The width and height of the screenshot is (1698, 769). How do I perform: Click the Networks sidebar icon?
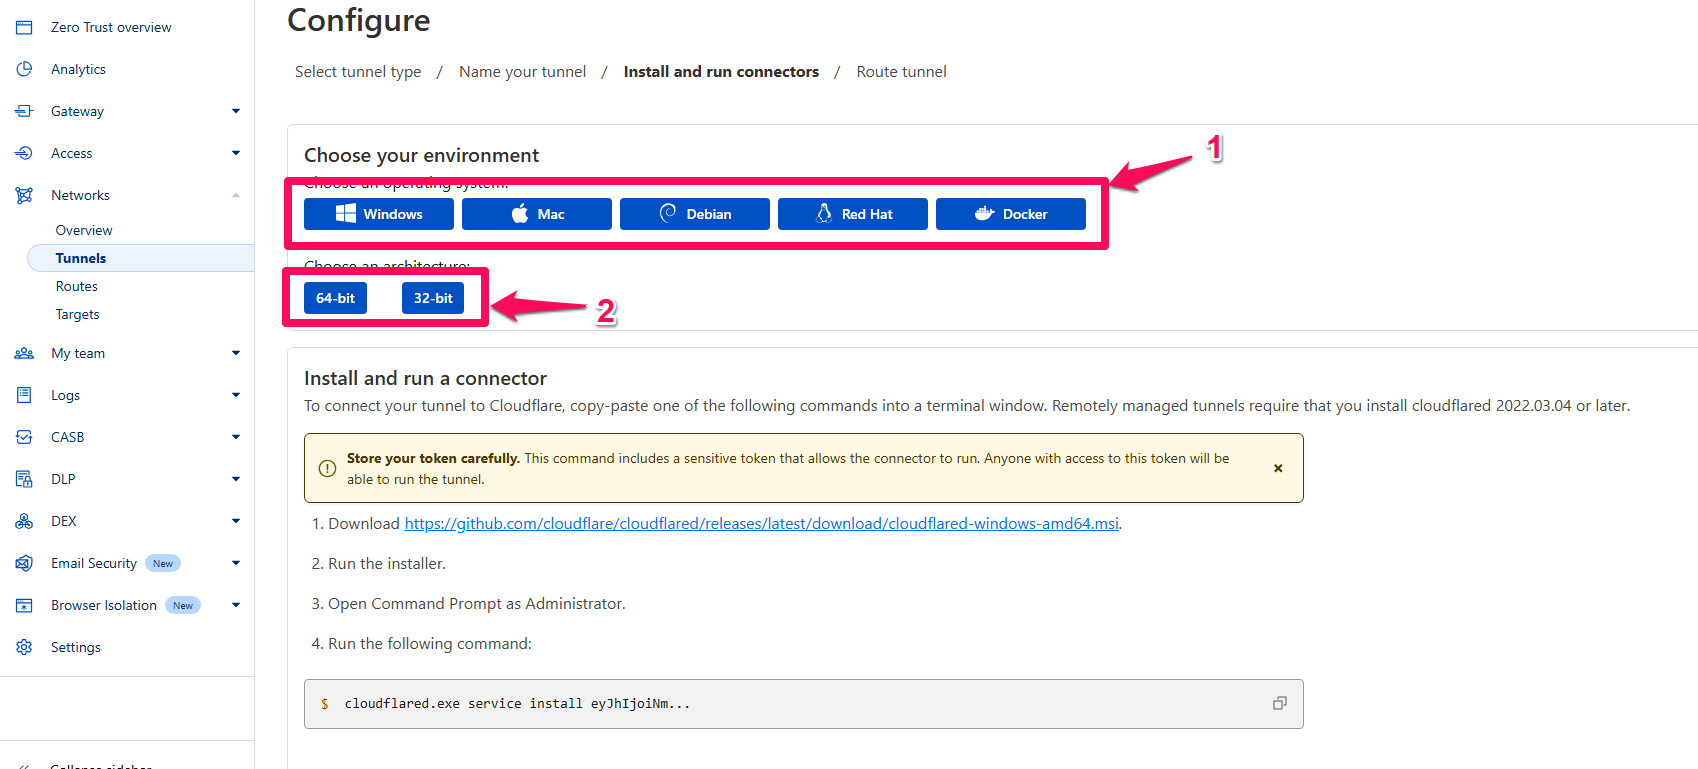[24, 195]
